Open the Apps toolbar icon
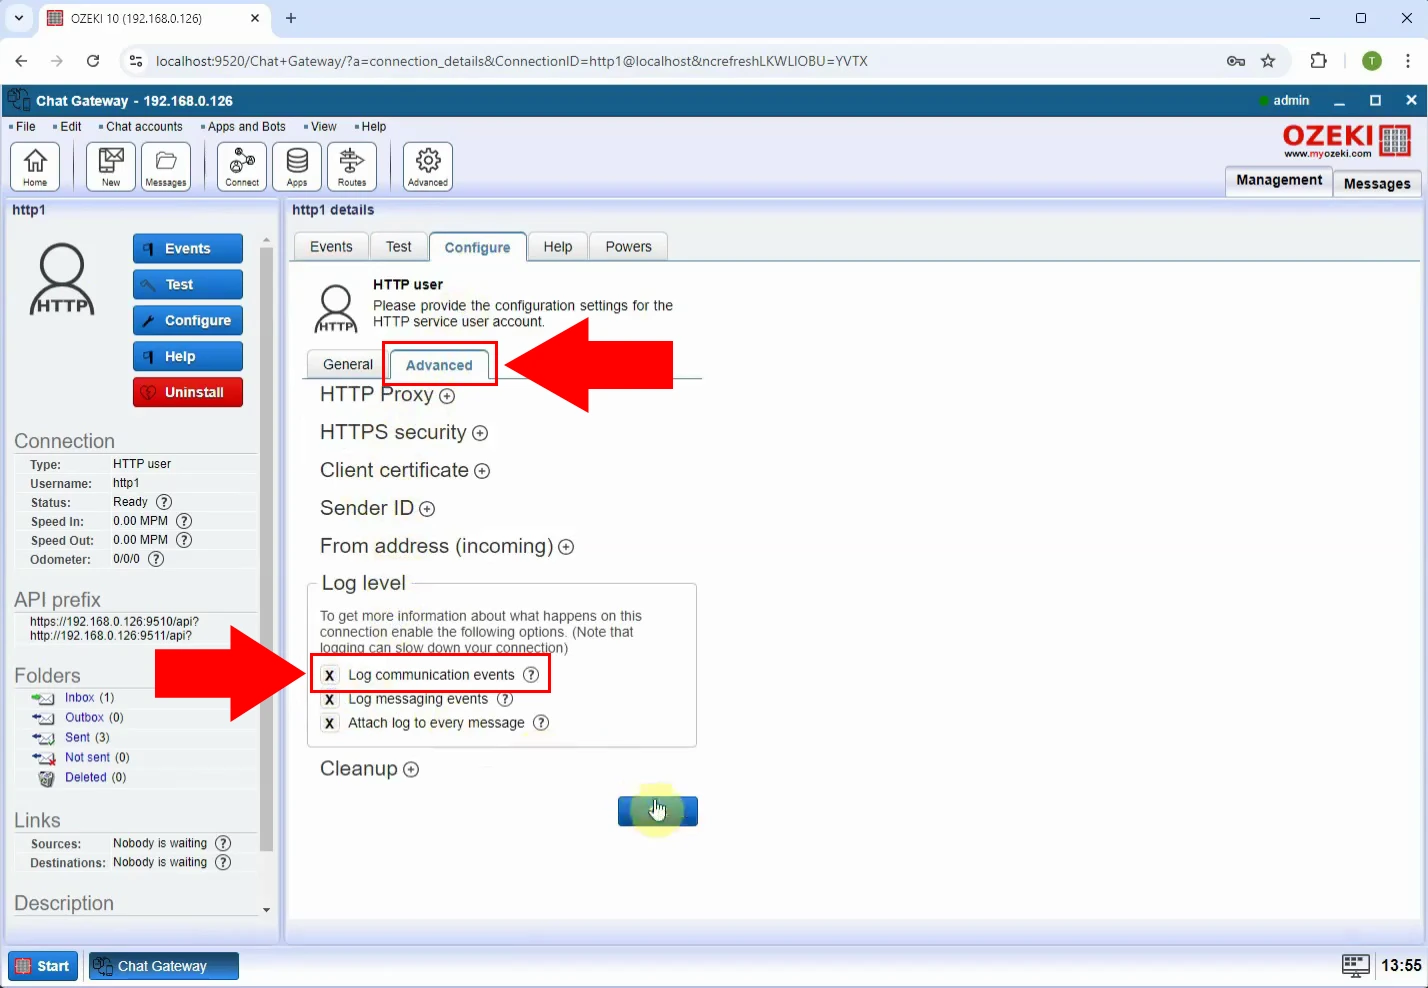 (297, 166)
